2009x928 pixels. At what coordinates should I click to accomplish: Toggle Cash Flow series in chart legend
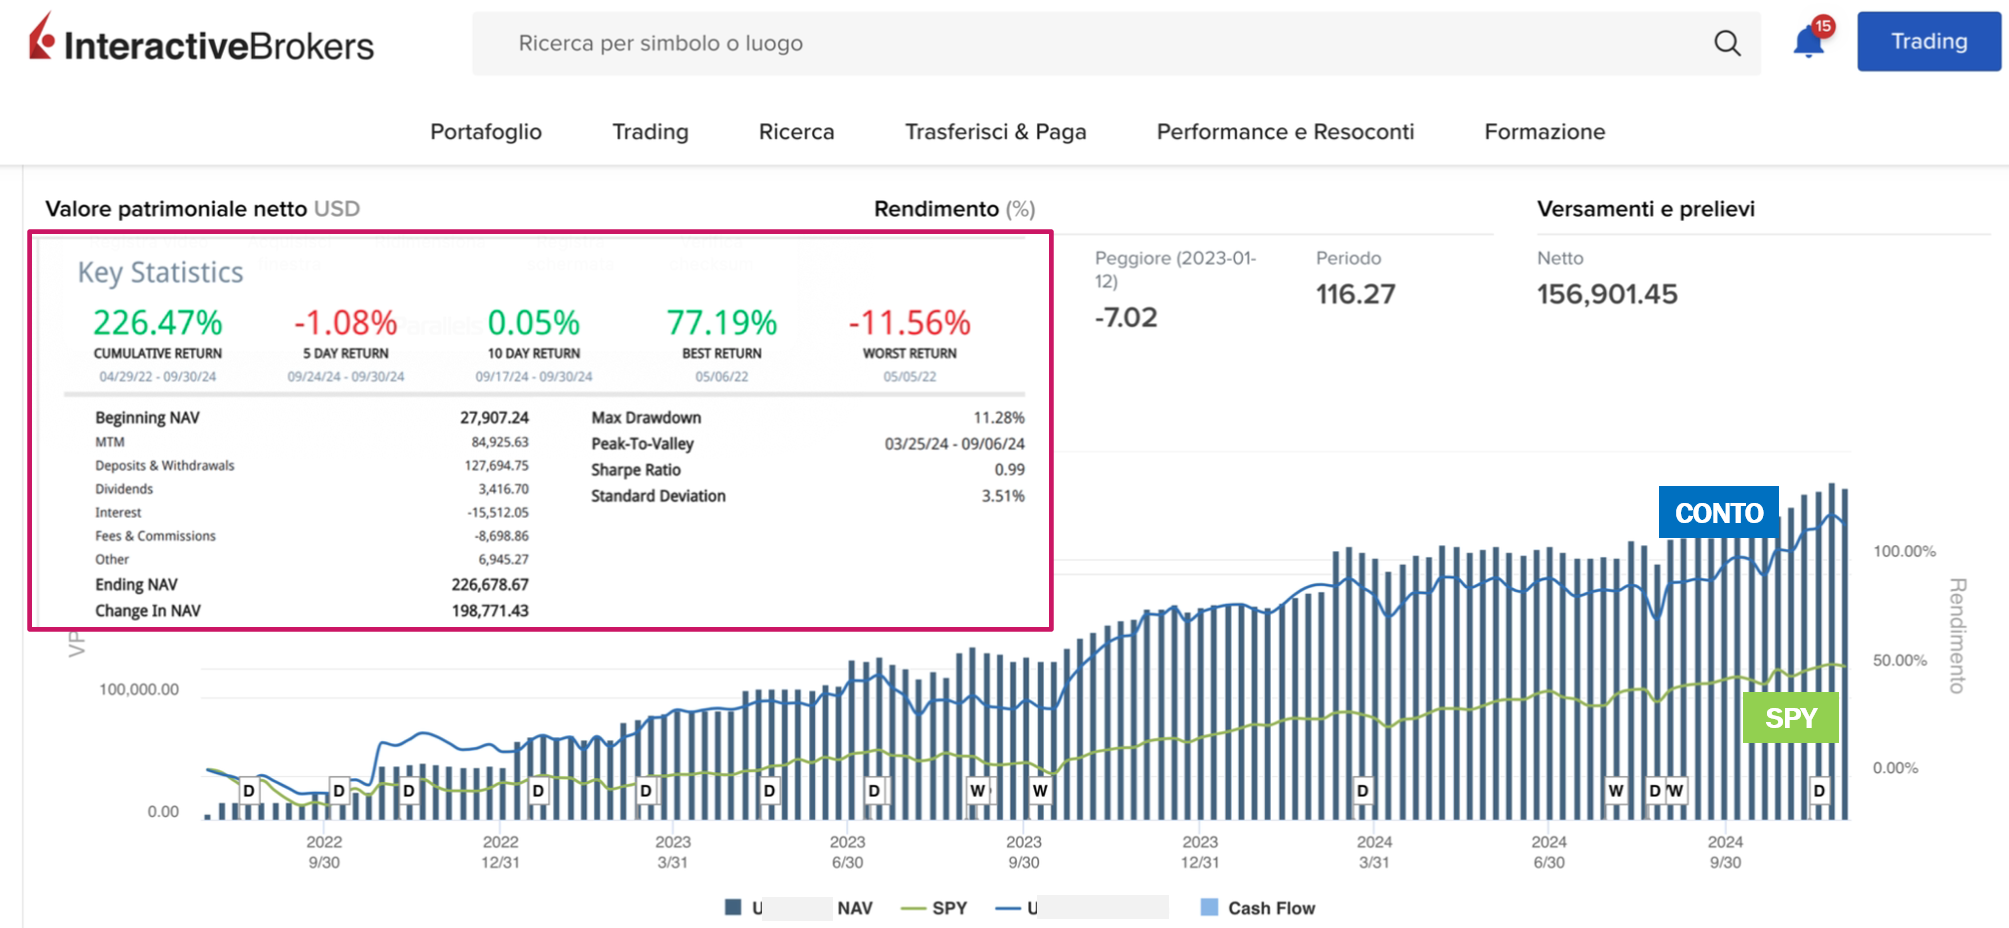[1270, 908]
